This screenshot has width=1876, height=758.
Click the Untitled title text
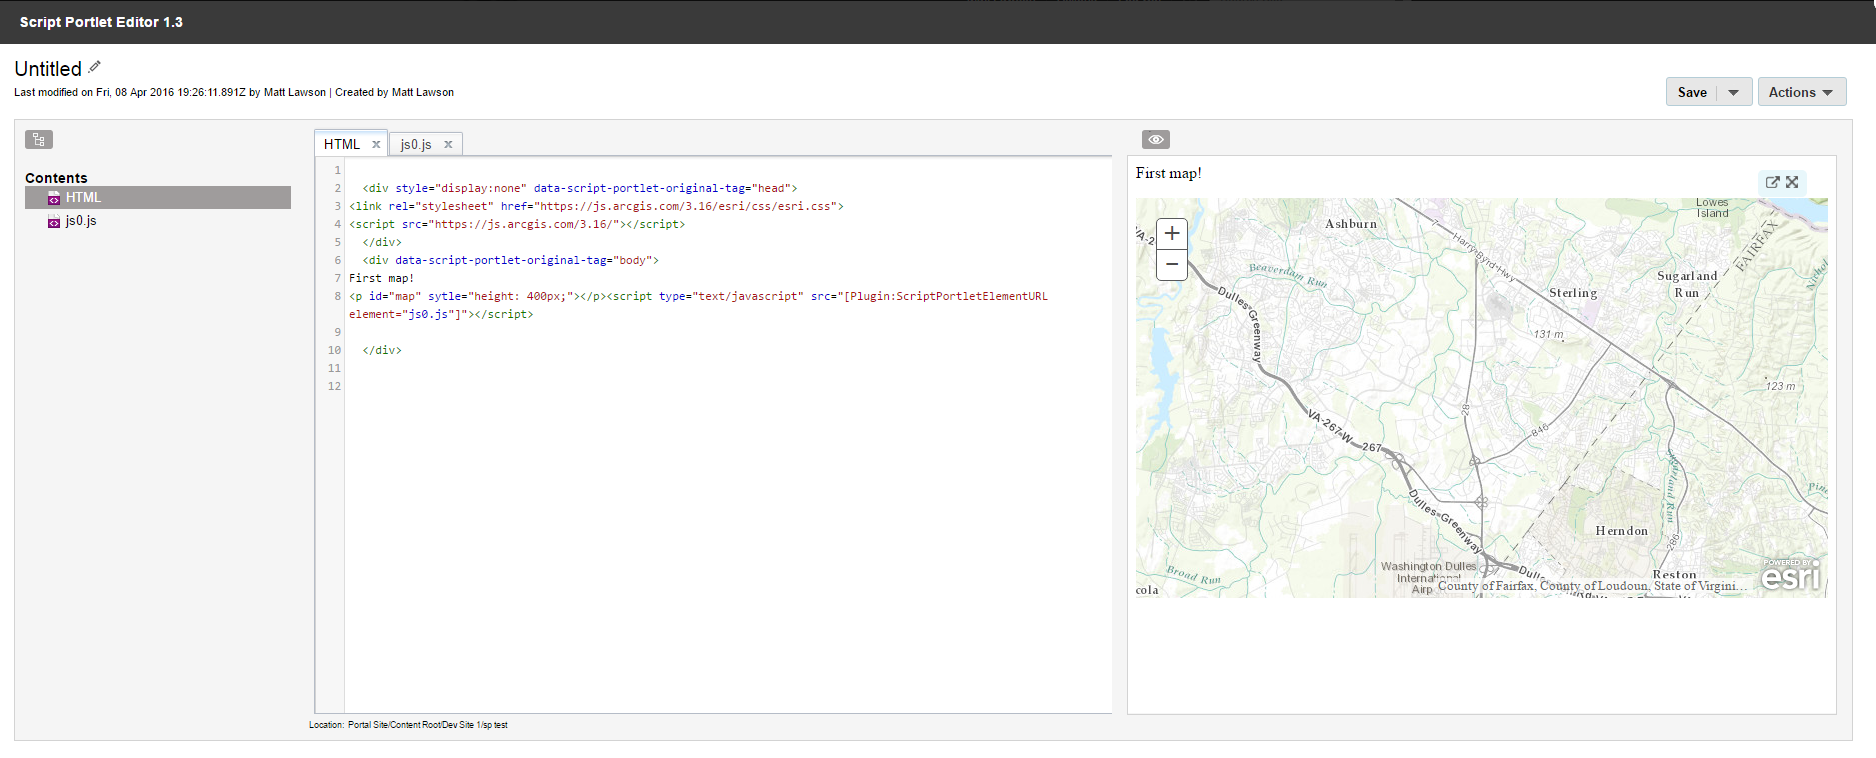[x=48, y=69]
